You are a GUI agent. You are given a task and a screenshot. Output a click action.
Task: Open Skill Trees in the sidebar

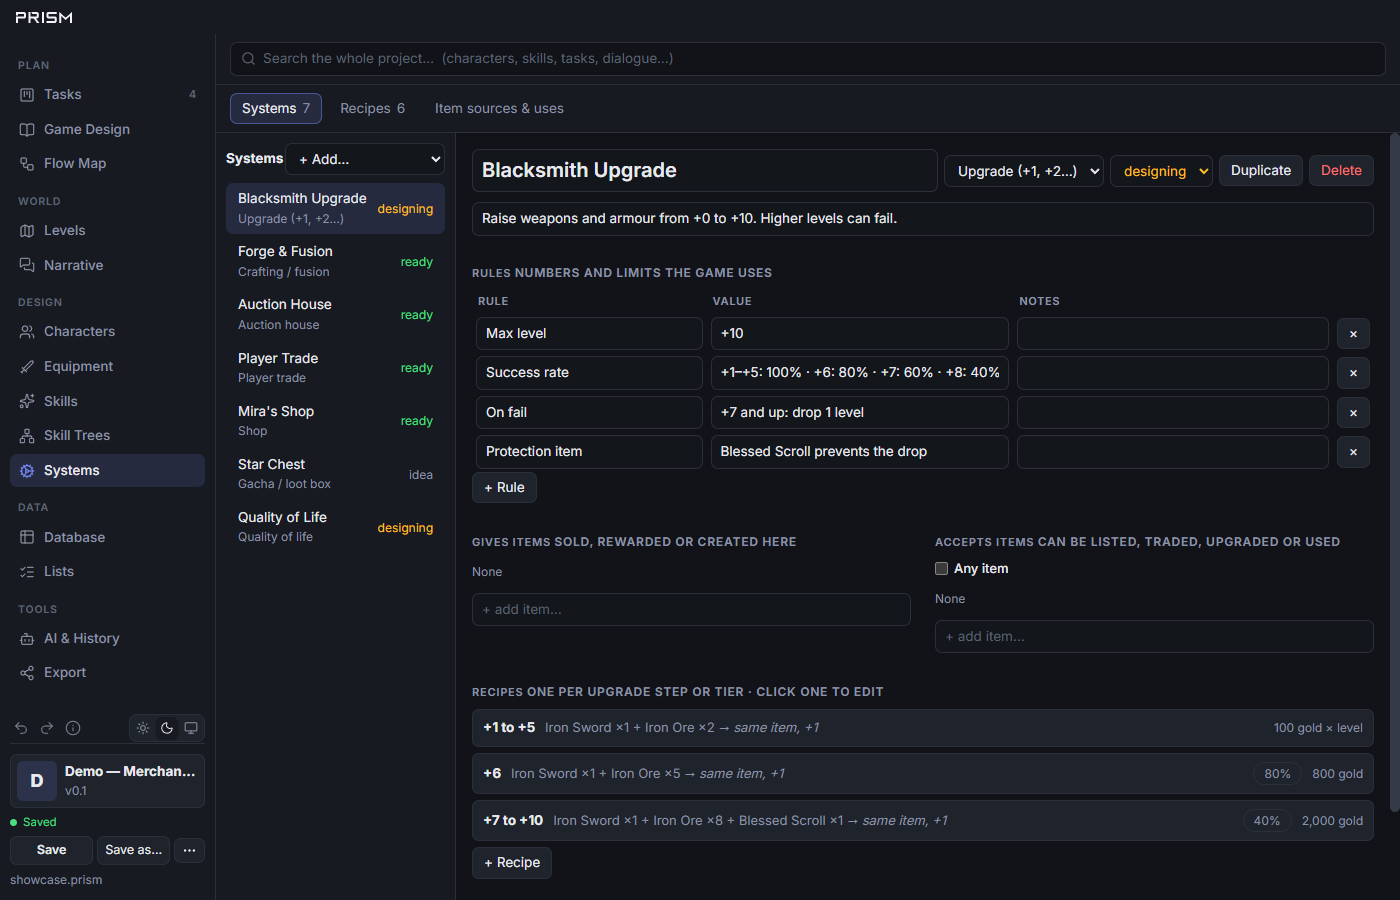coord(107,435)
